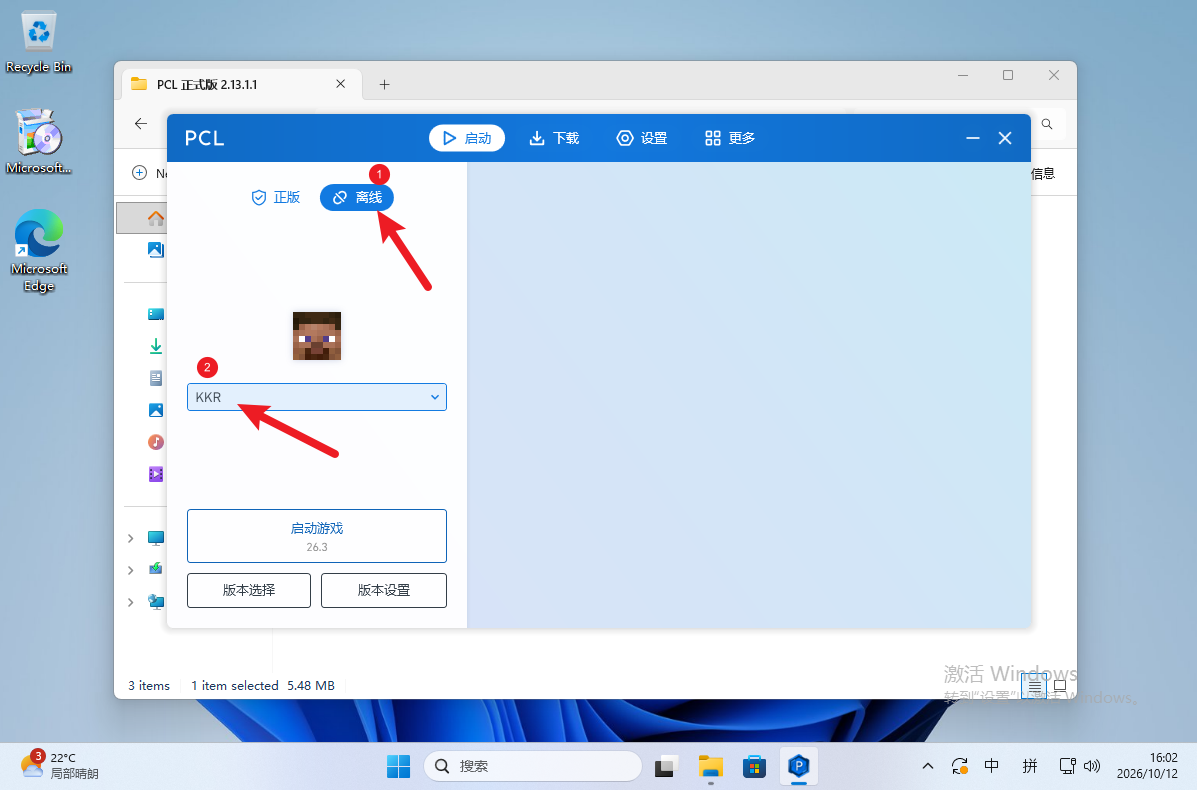Open Videos in the Explorer sidebar
Image resolution: width=1197 pixels, height=790 pixels.
[156, 474]
